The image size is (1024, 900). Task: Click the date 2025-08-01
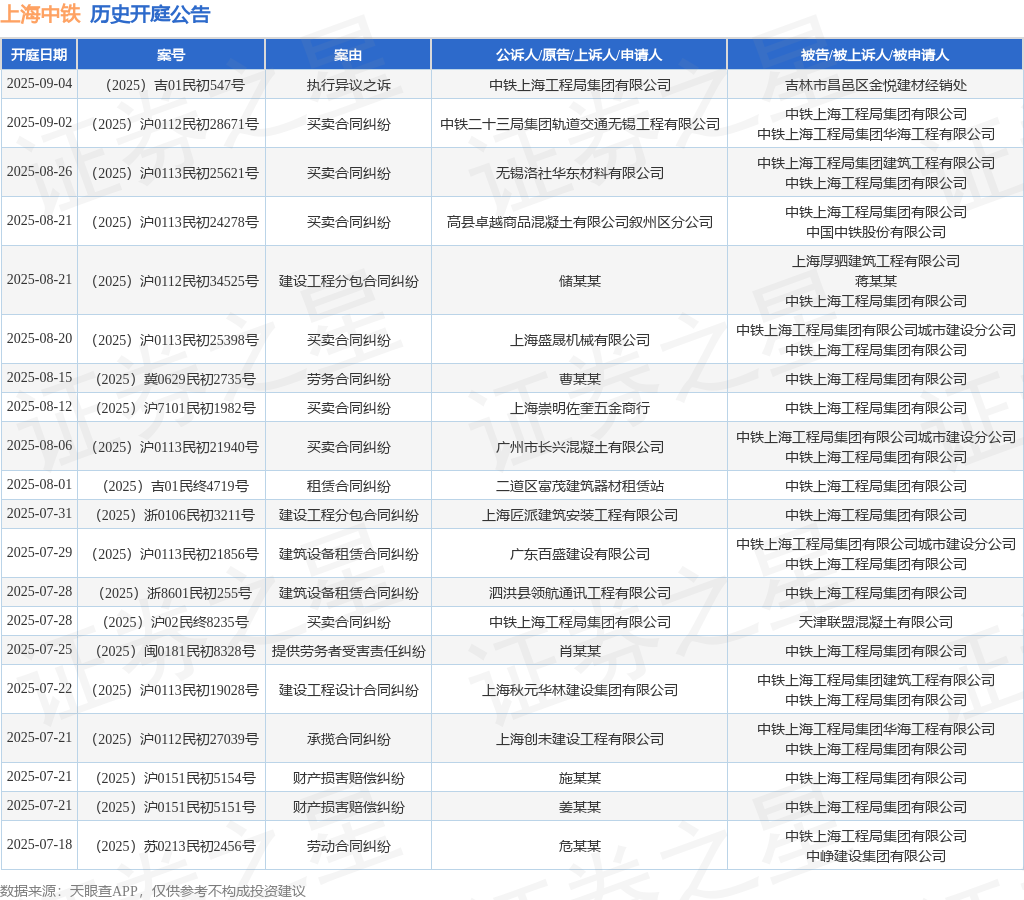coord(39,485)
